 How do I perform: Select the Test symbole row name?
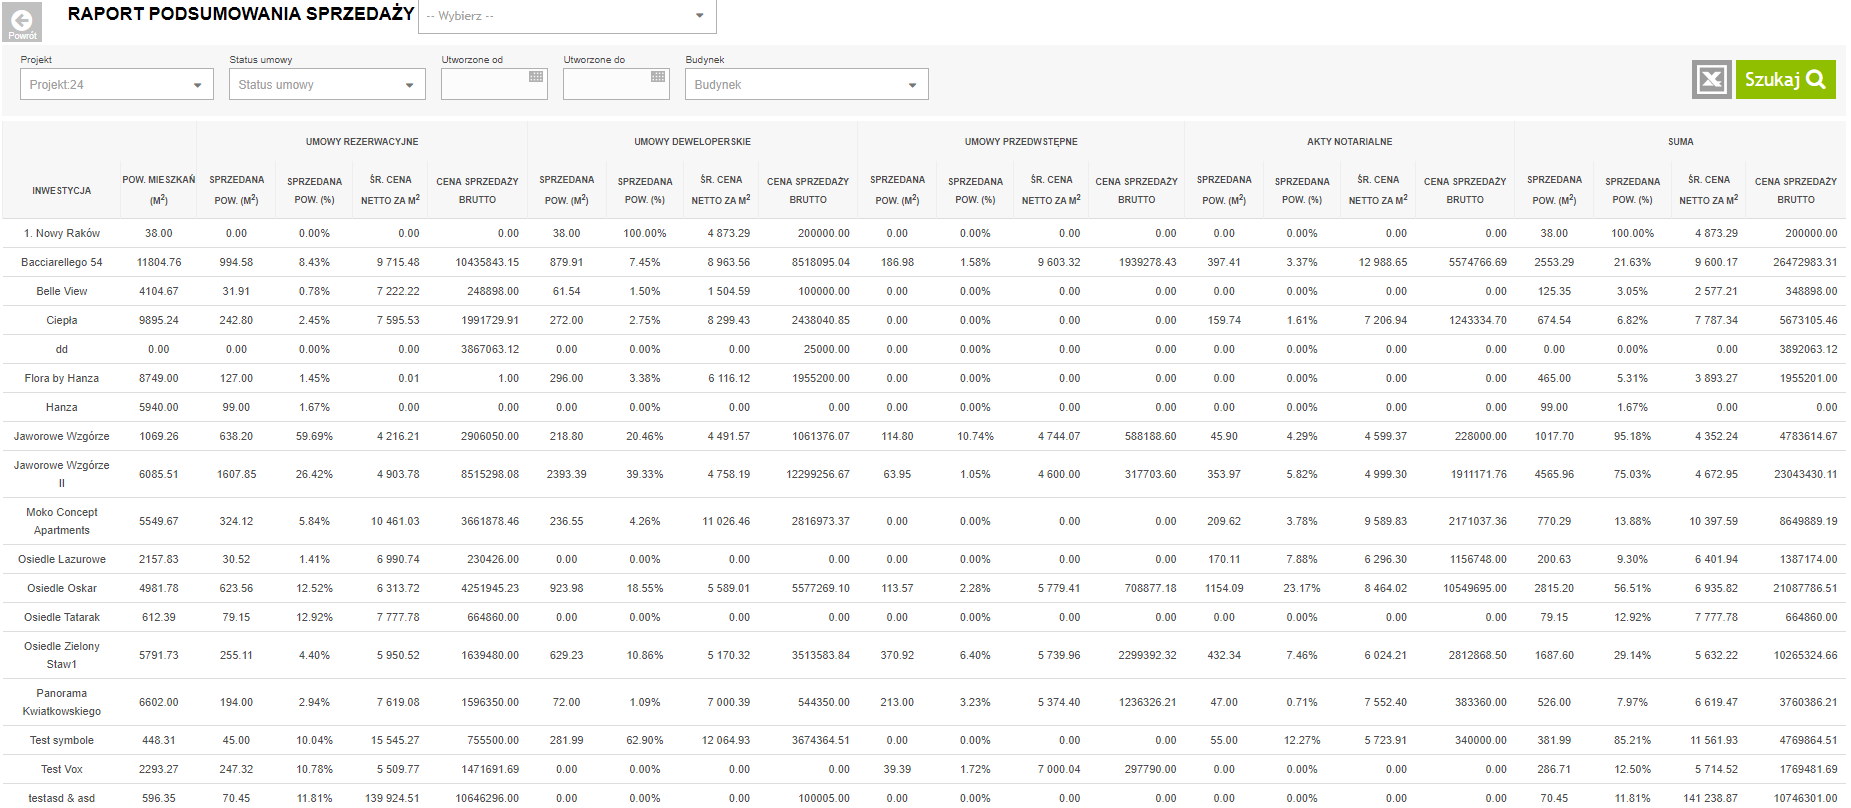tap(62, 740)
